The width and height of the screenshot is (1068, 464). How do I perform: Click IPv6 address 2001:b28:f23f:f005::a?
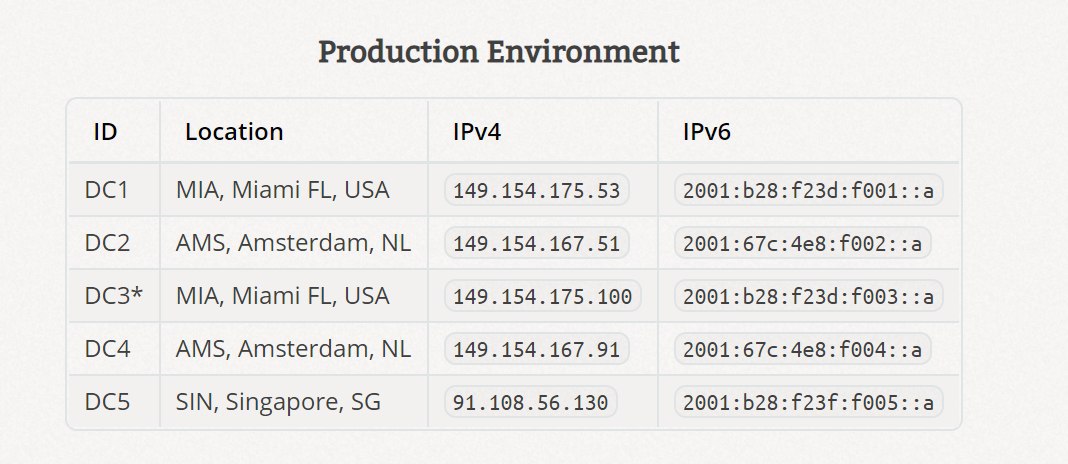(x=808, y=402)
